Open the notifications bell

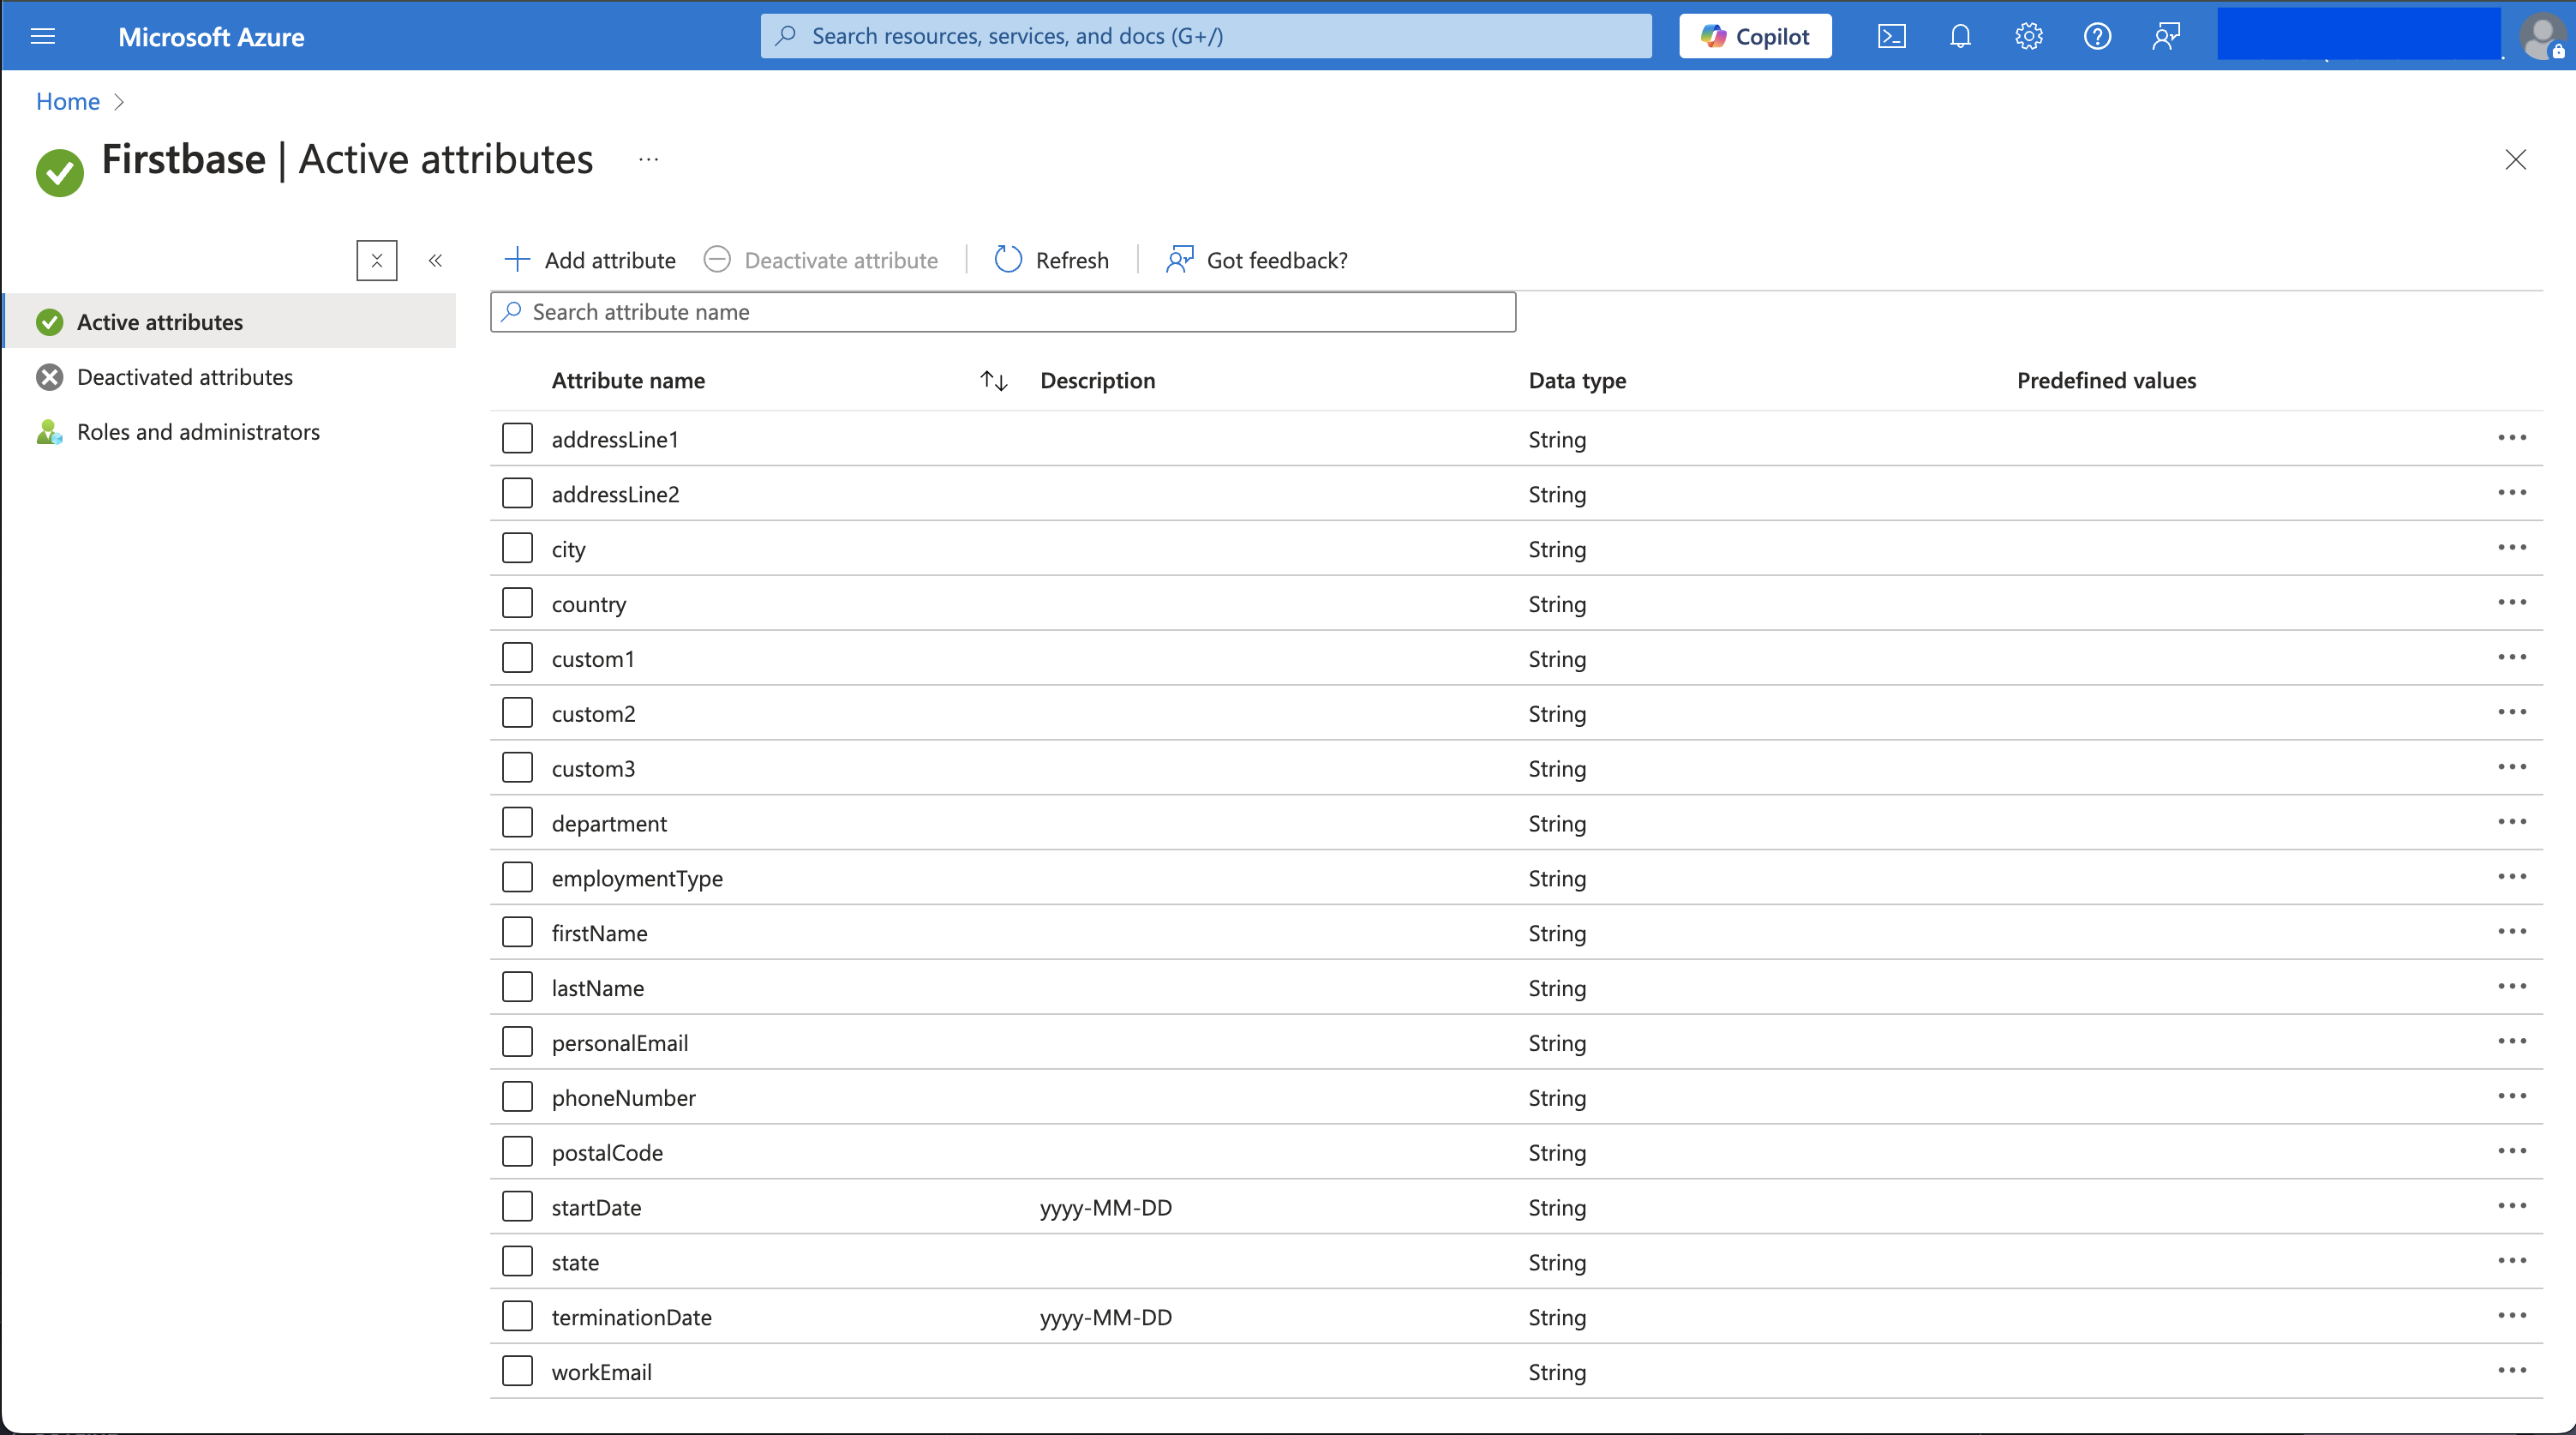(x=1960, y=37)
